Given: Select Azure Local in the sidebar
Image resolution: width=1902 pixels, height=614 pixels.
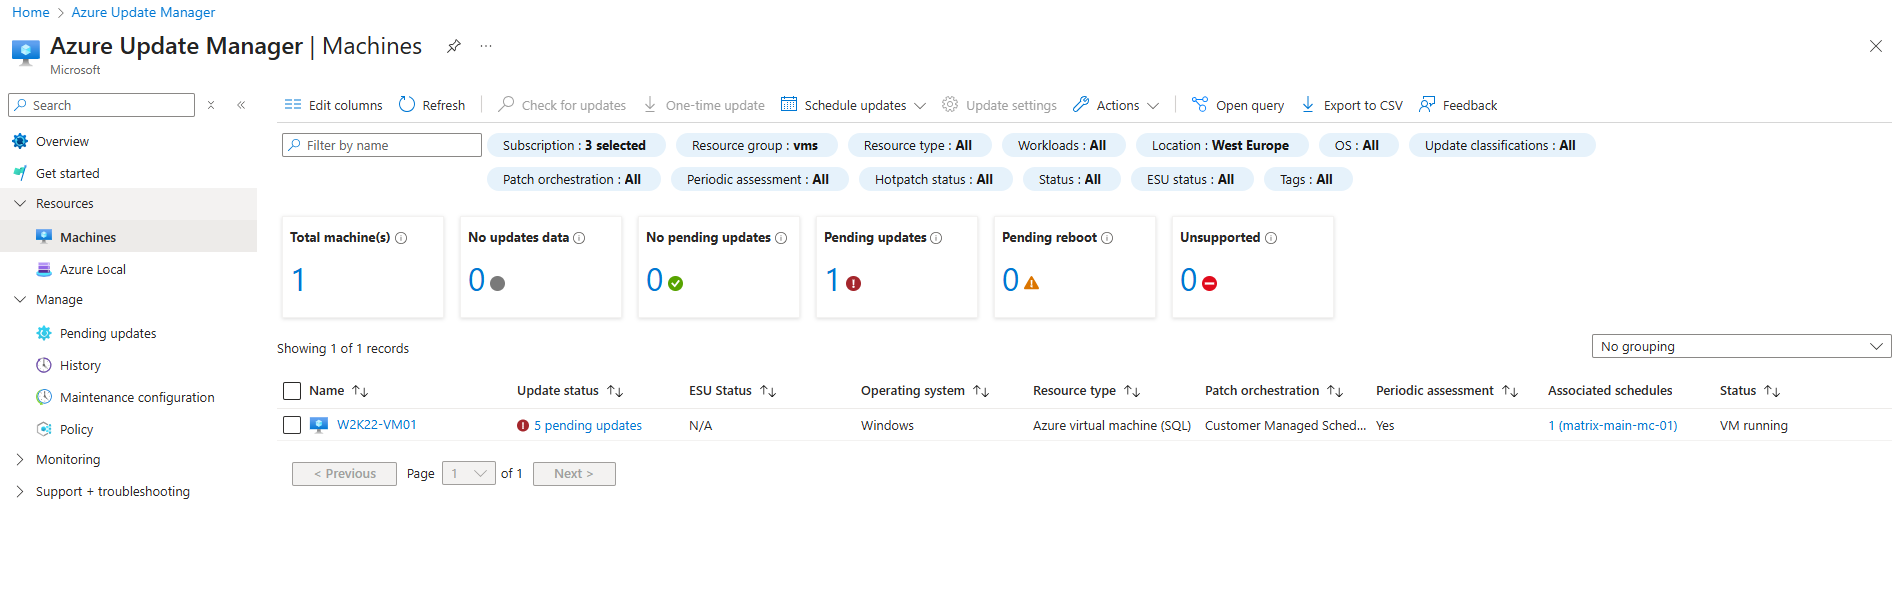Looking at the screenshot, I should [x=93, y=269].
